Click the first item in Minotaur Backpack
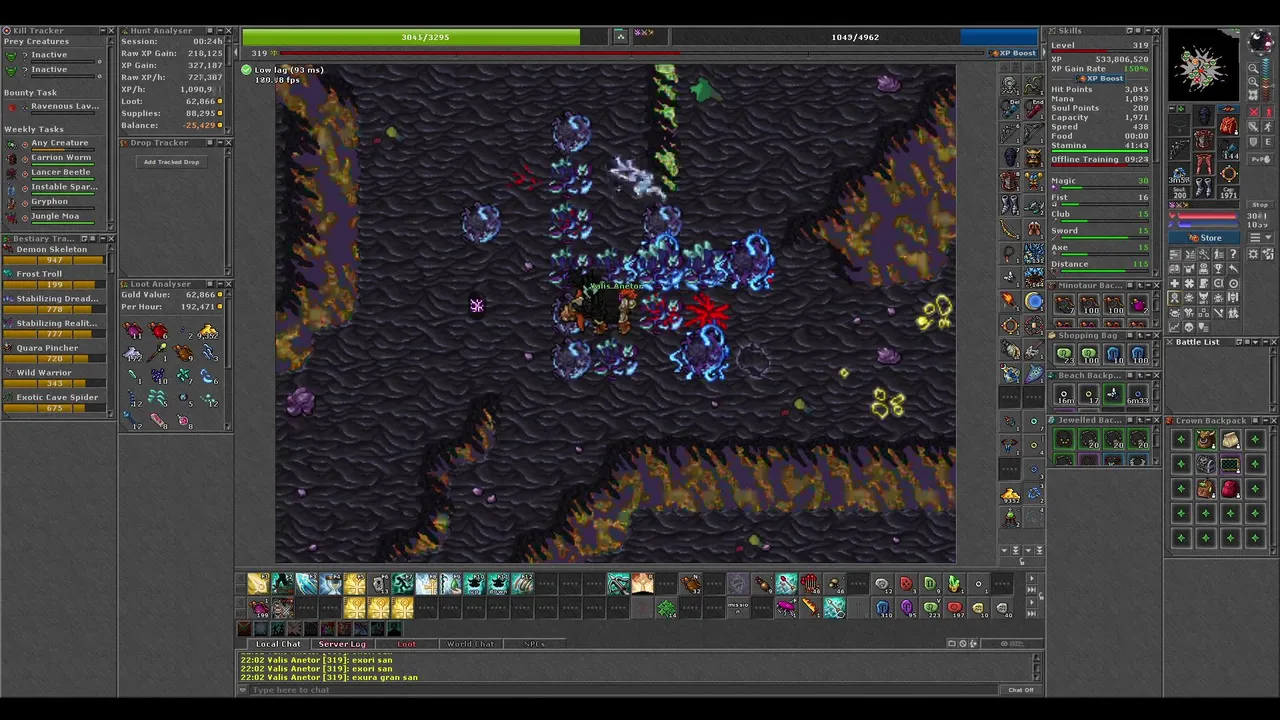This screenshot has width=1280, height=720. [x=1064, y=304]
